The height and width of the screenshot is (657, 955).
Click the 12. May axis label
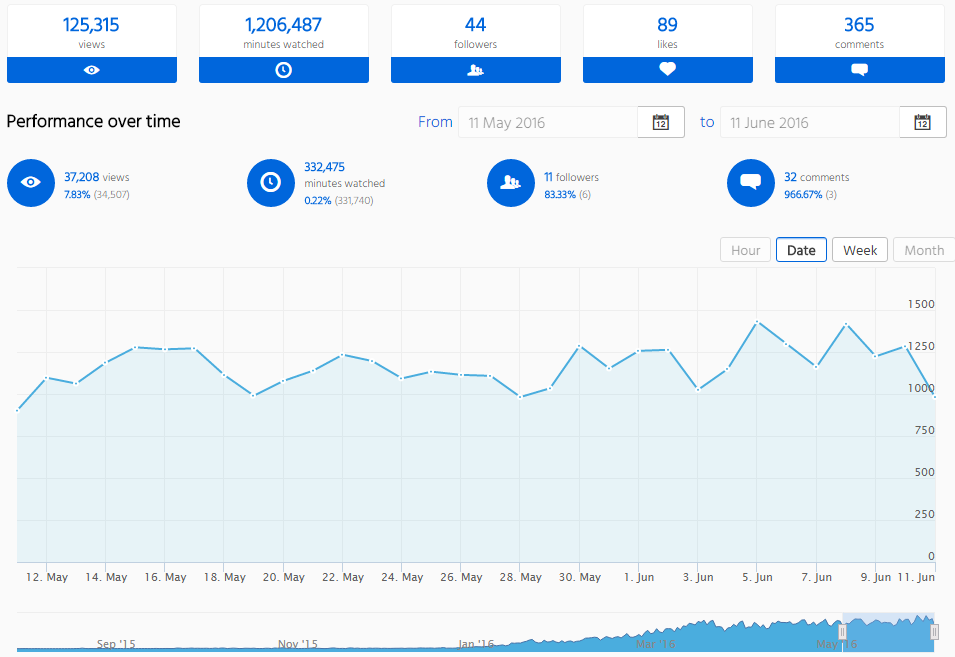[47, 577]
